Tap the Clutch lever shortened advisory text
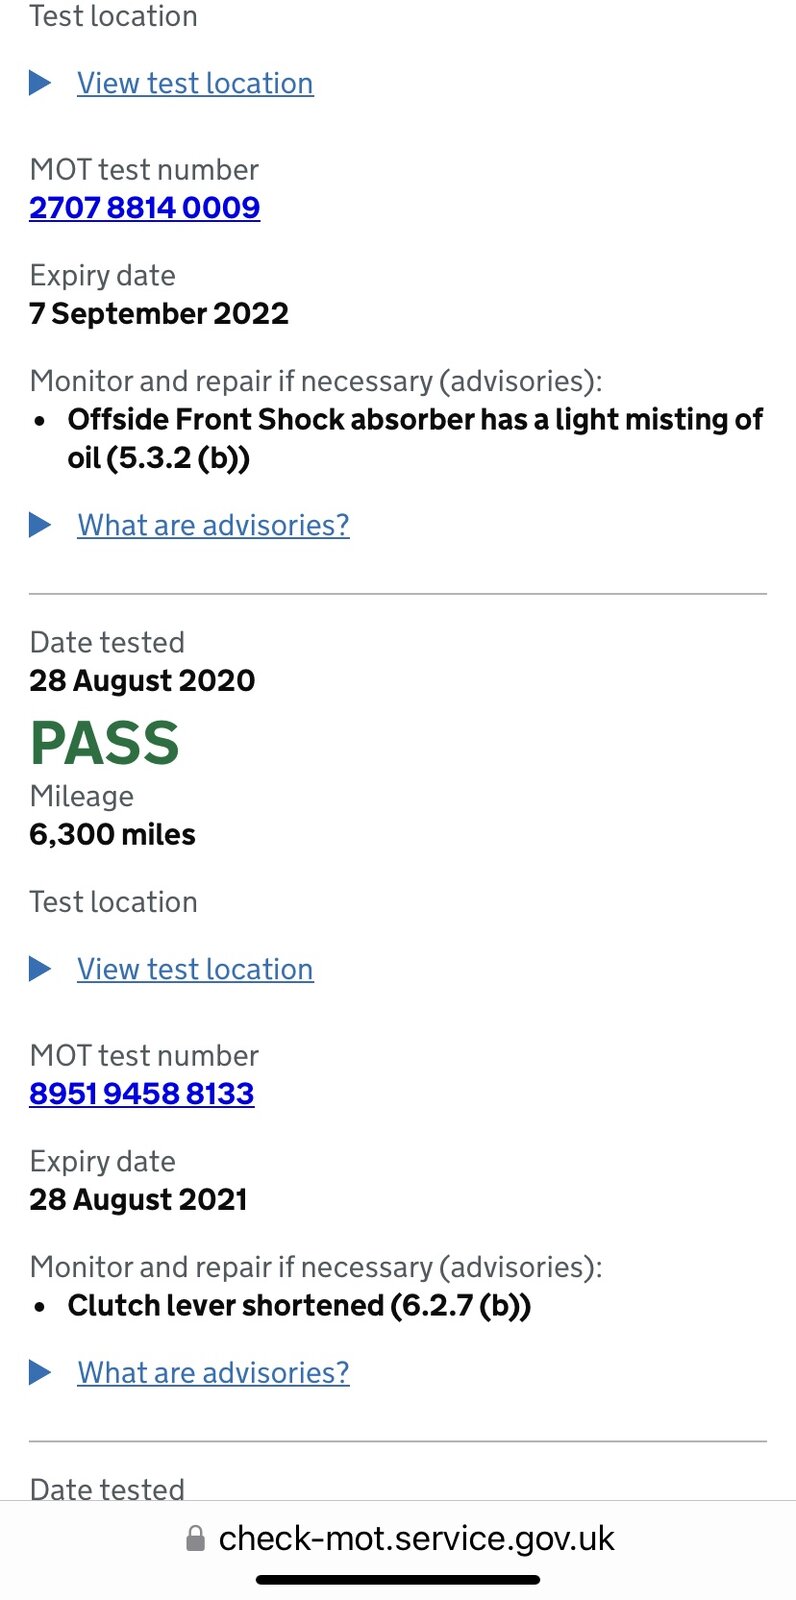This screenshot has height=1600, width=796. point(299,1305)
